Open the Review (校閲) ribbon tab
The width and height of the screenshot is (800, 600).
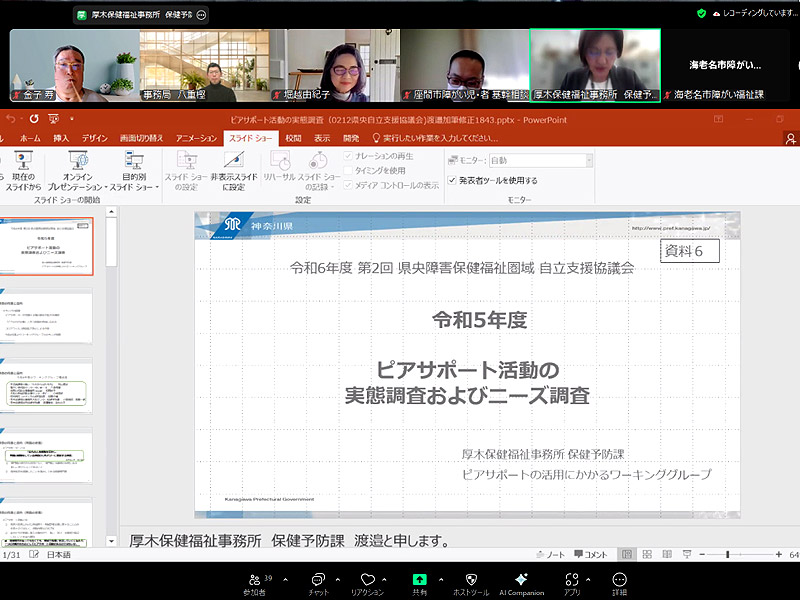click(x=292, y=138)
